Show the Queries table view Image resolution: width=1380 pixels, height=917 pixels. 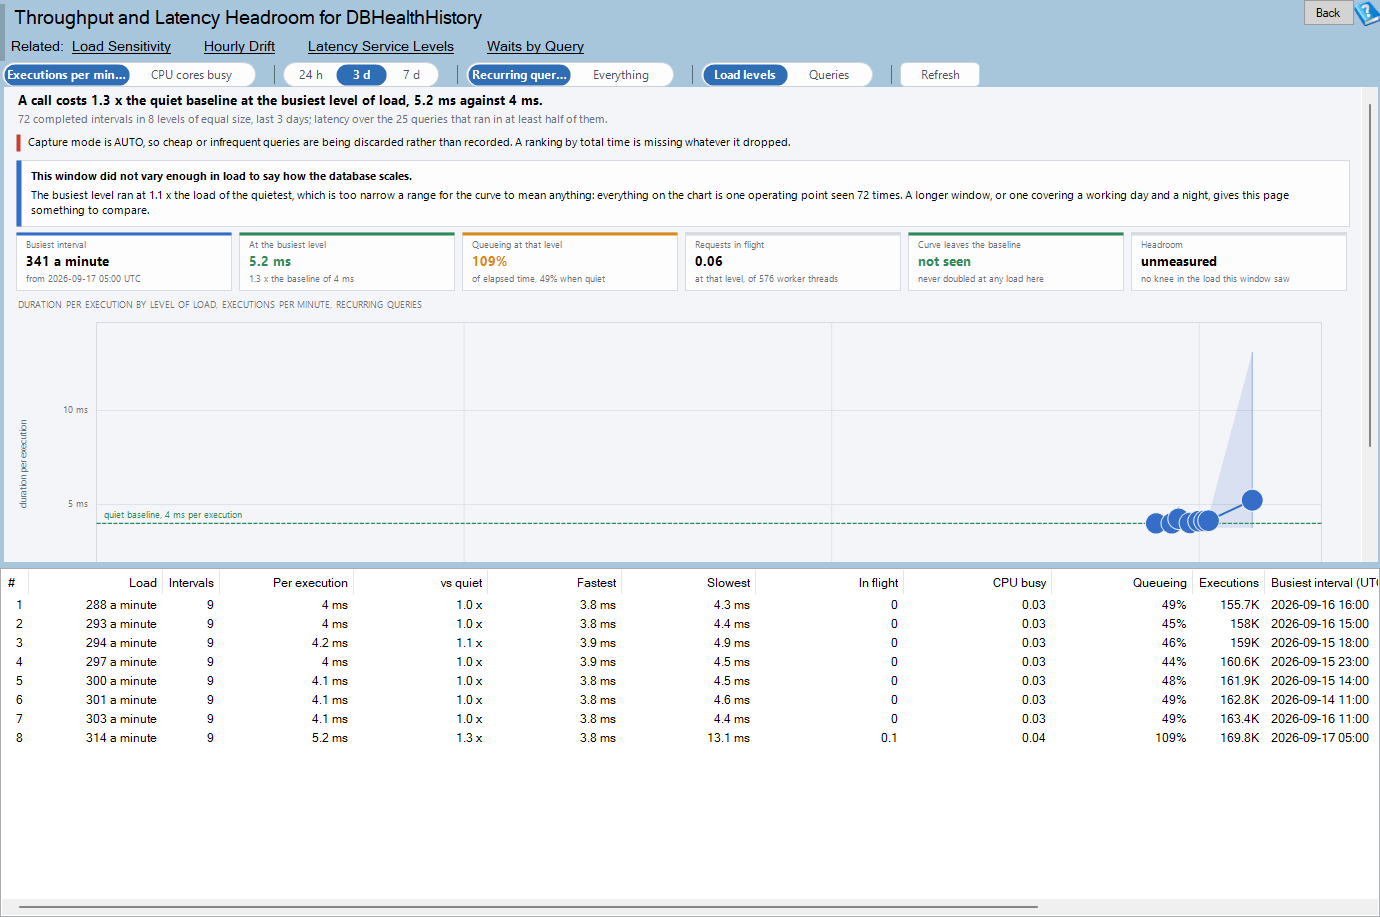tap(829, 75)
